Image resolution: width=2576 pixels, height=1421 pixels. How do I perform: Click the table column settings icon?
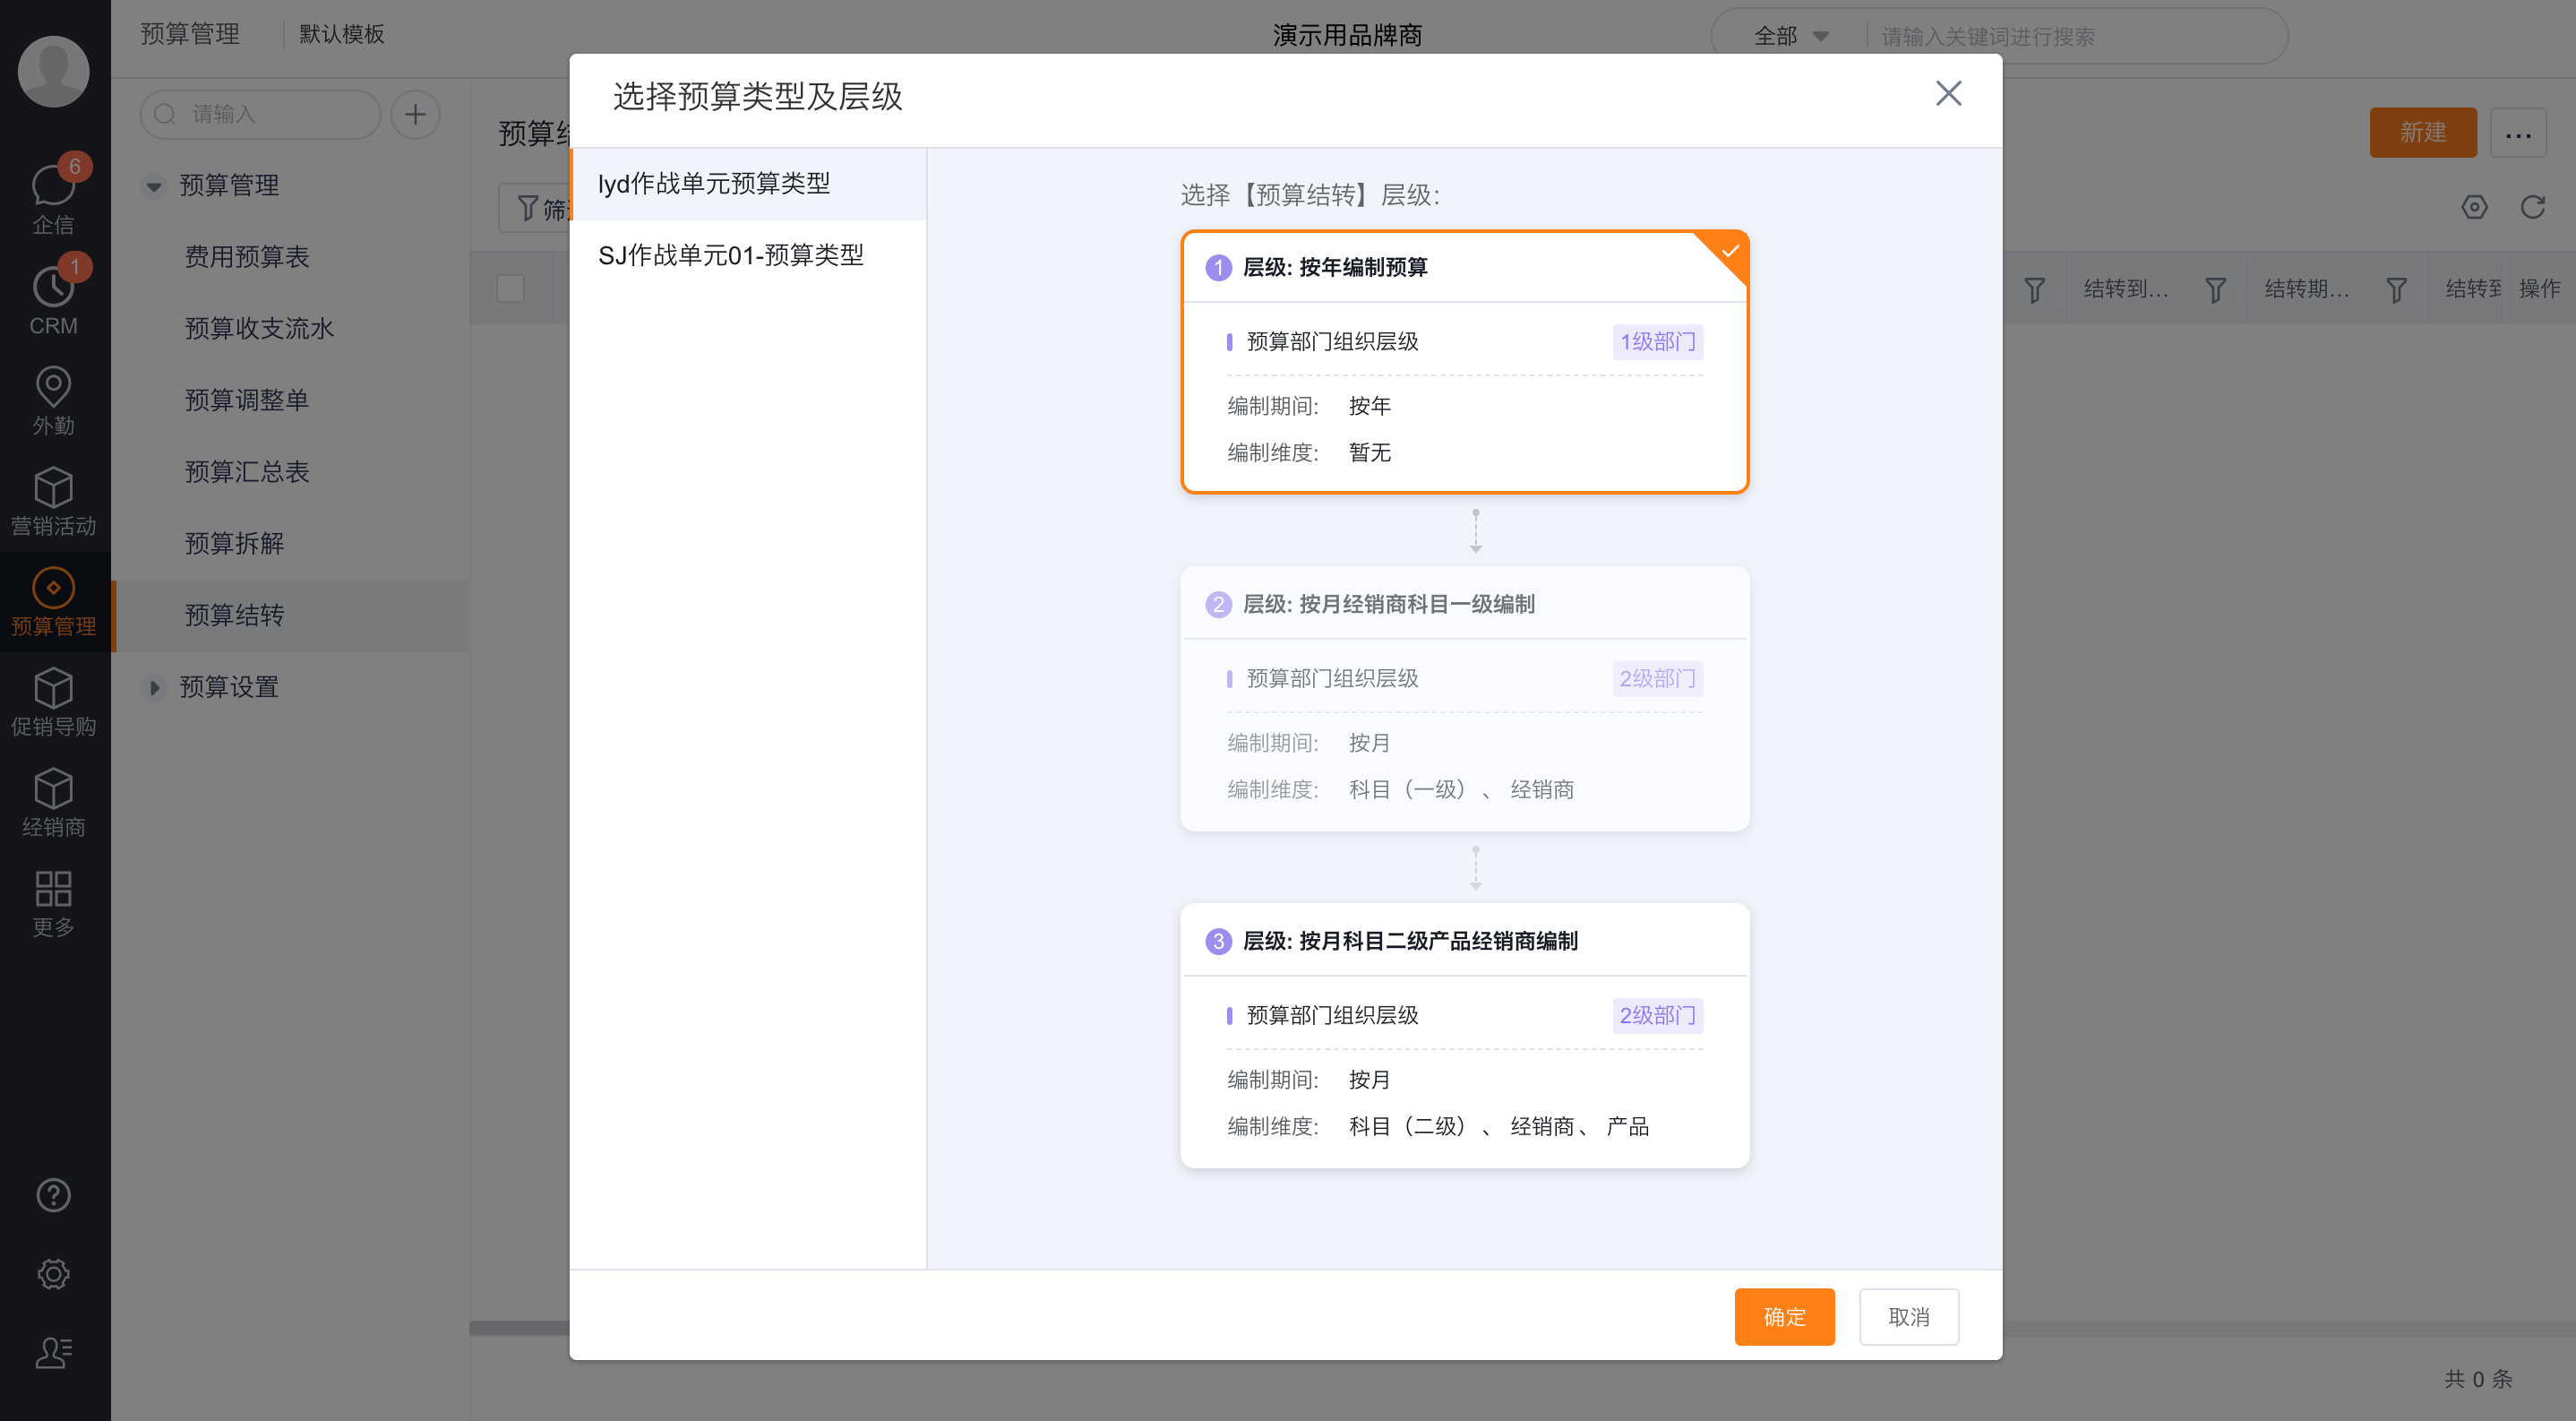2474,207
